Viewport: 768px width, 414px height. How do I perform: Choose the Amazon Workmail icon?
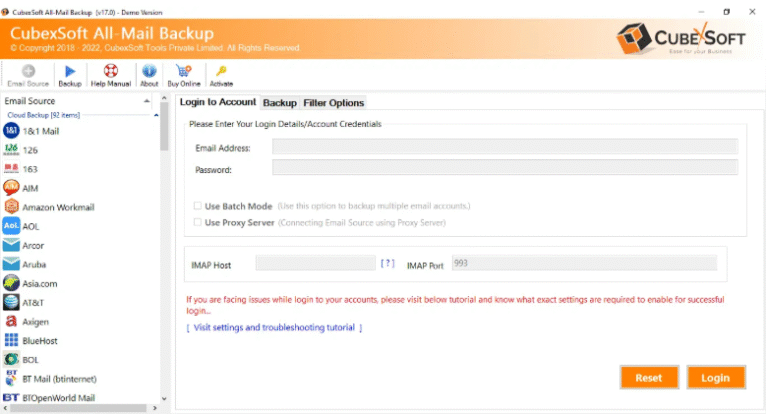11,207
